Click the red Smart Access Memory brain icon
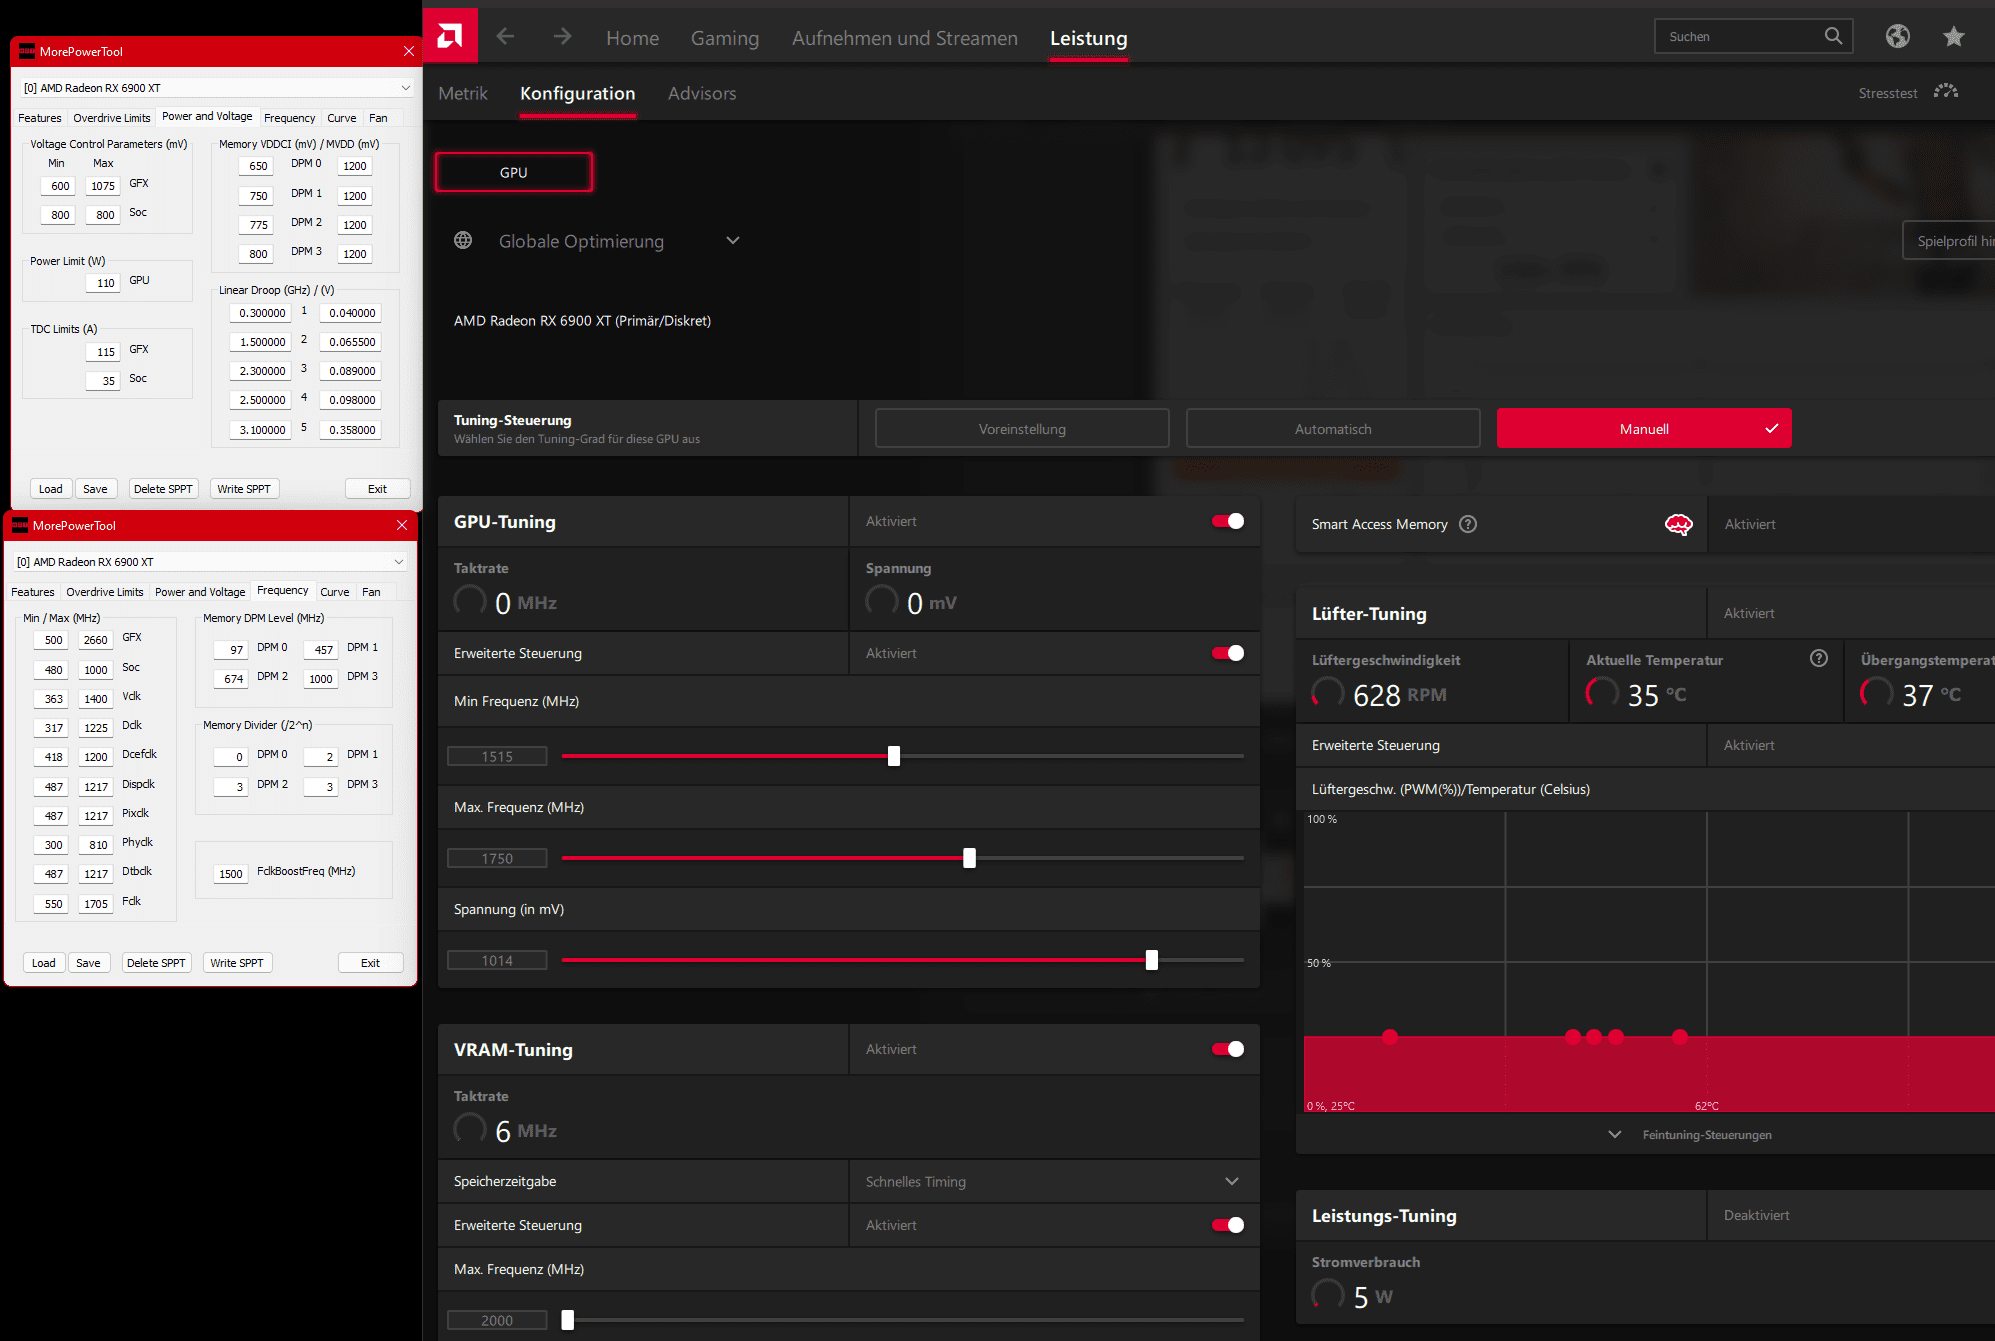 (1678, 524)
